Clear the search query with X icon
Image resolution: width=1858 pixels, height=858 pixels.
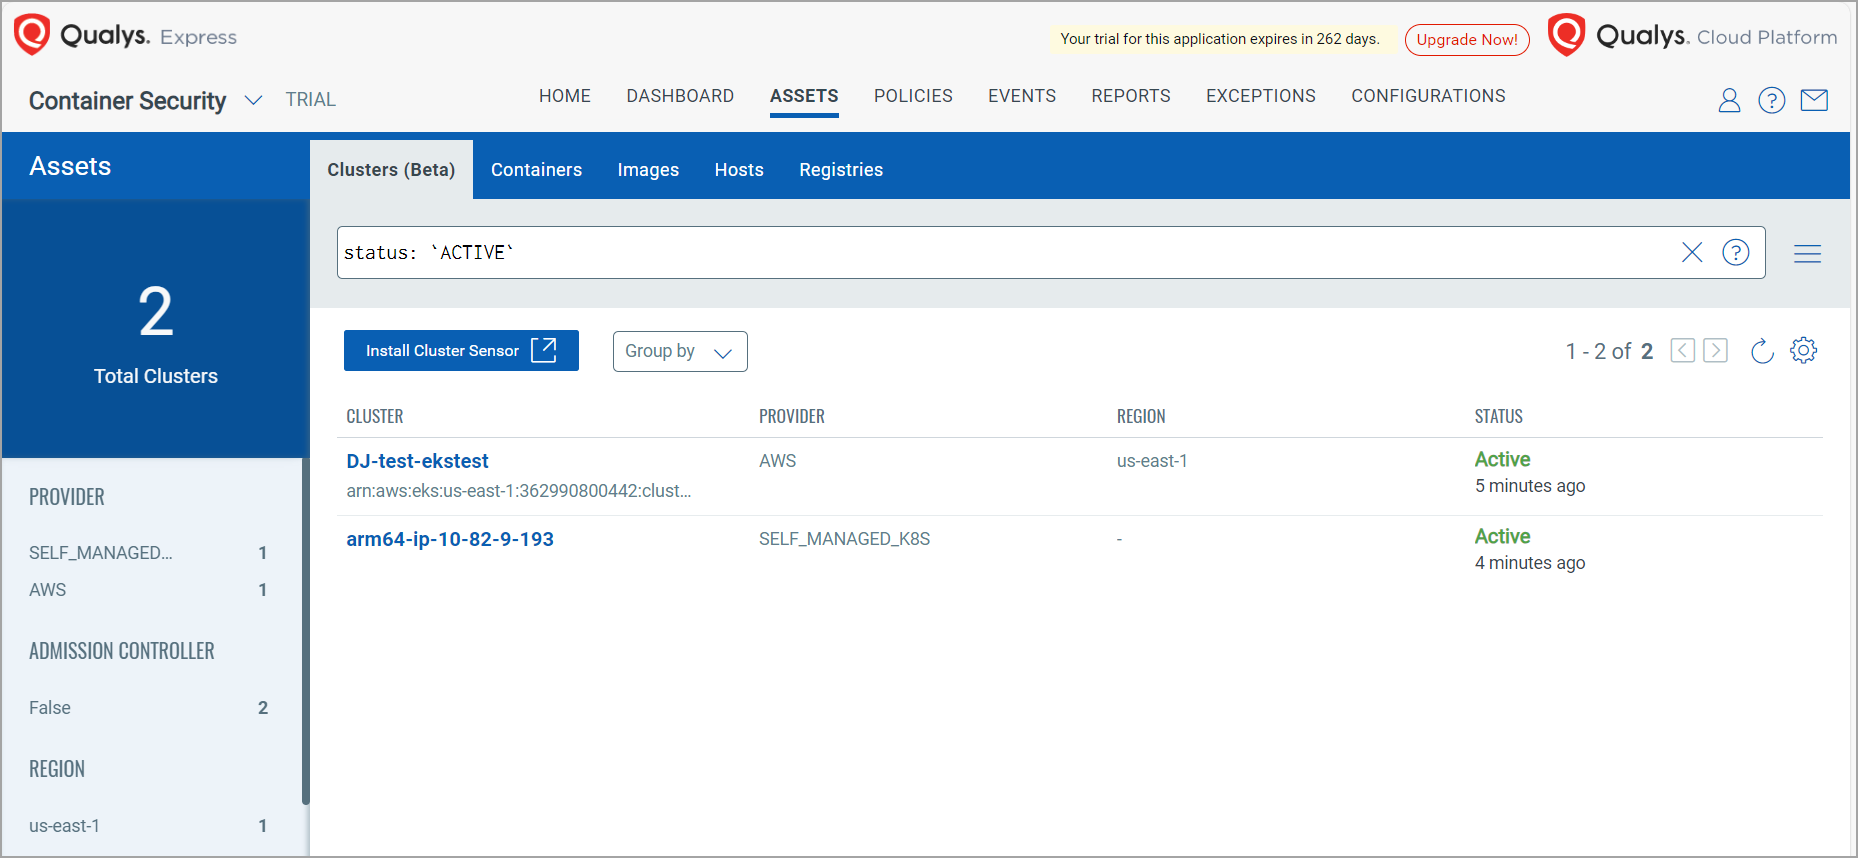[x=1691, y=253]
